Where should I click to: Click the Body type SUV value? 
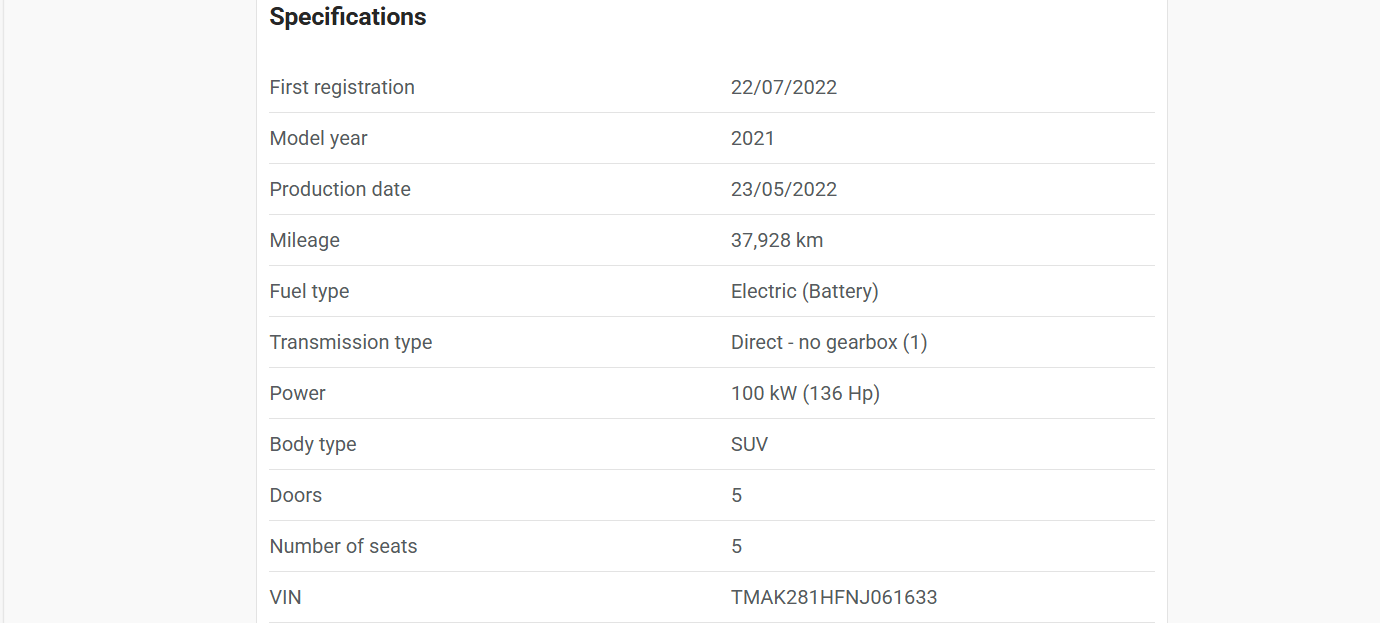pos(750,444)
